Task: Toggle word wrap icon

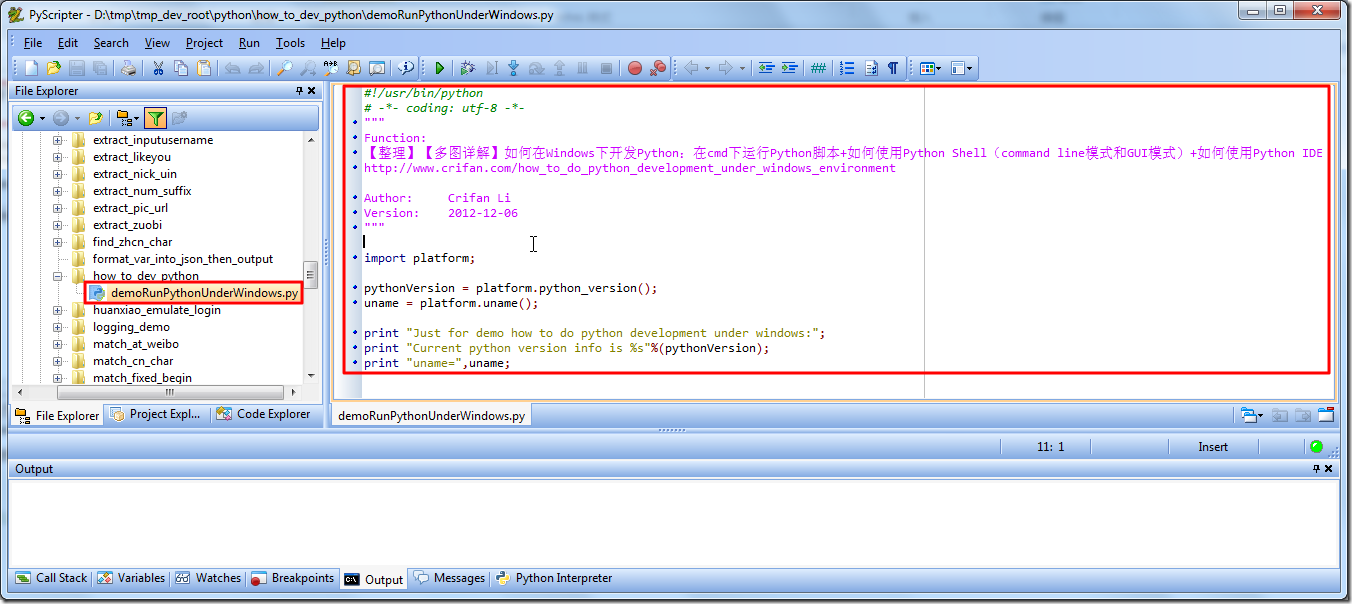Action: point(871,68)
